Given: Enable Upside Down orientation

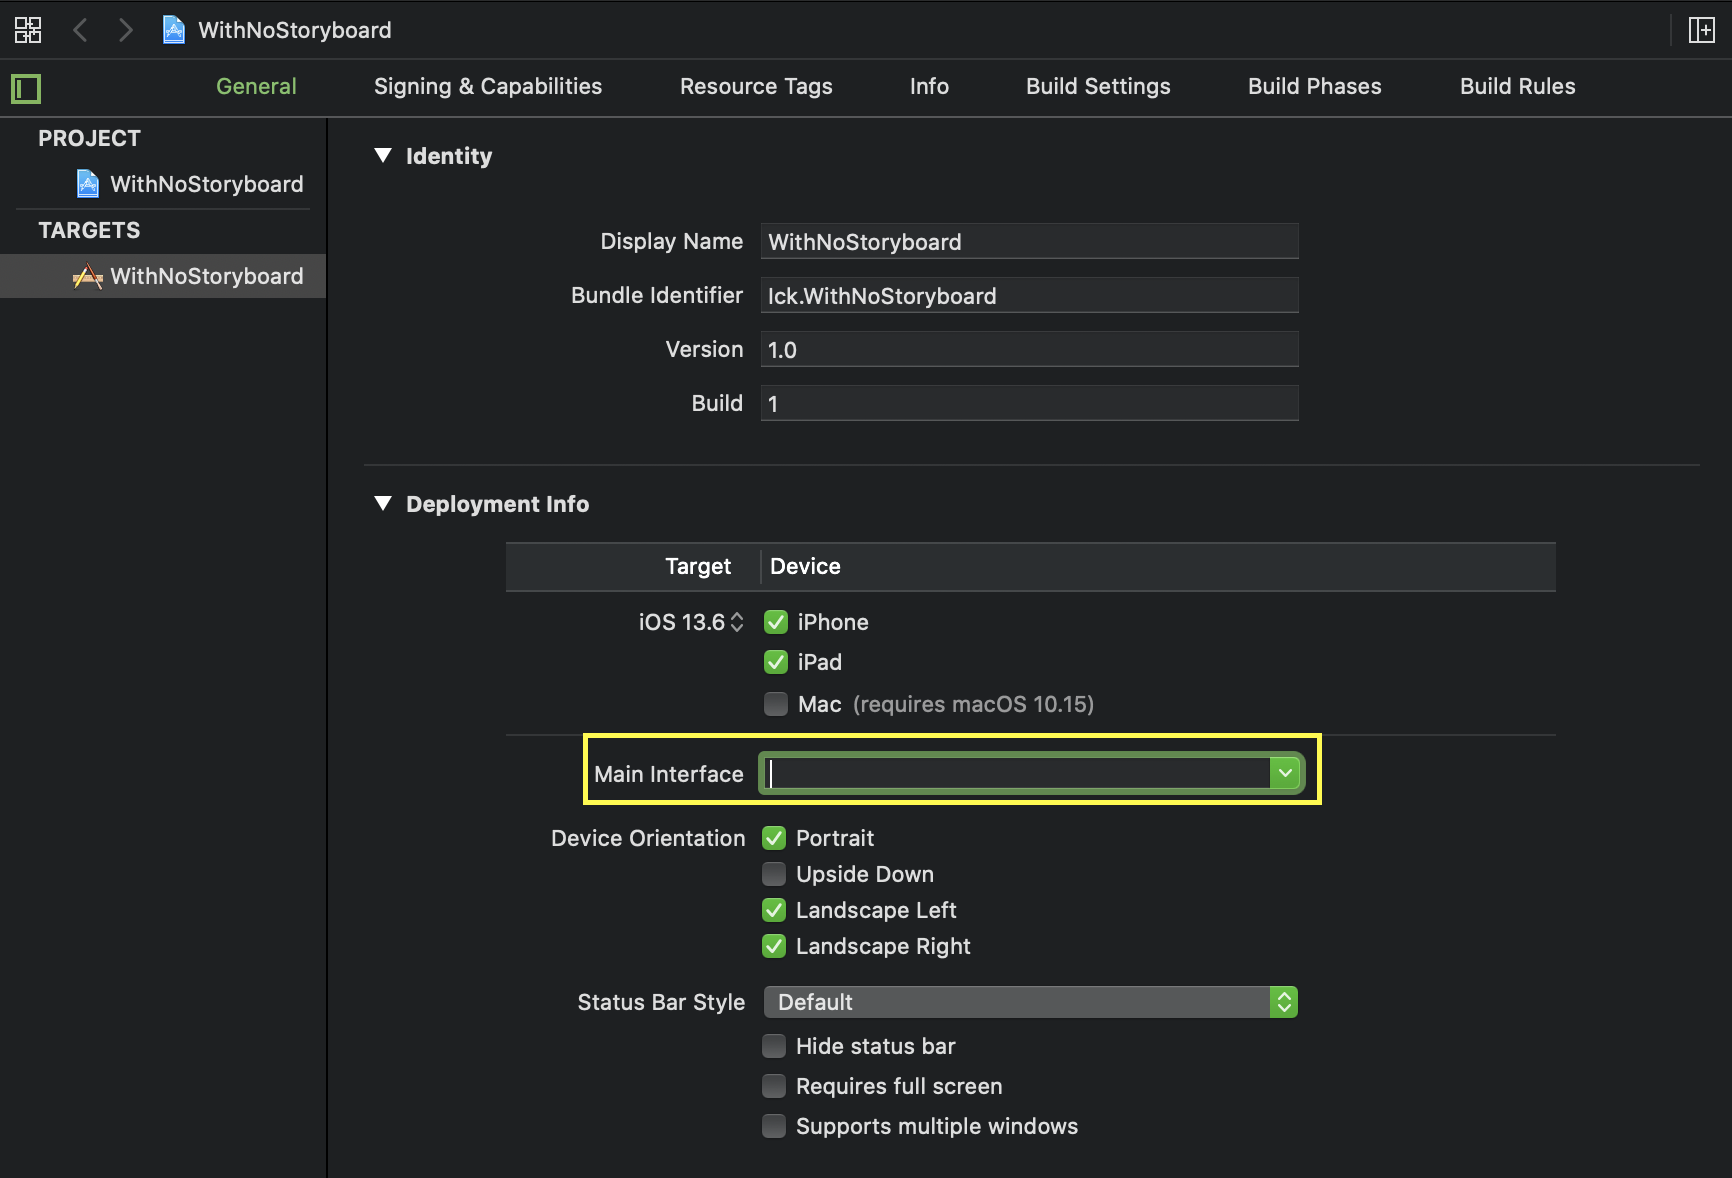Looking at the screenshot, I should 774,874.
